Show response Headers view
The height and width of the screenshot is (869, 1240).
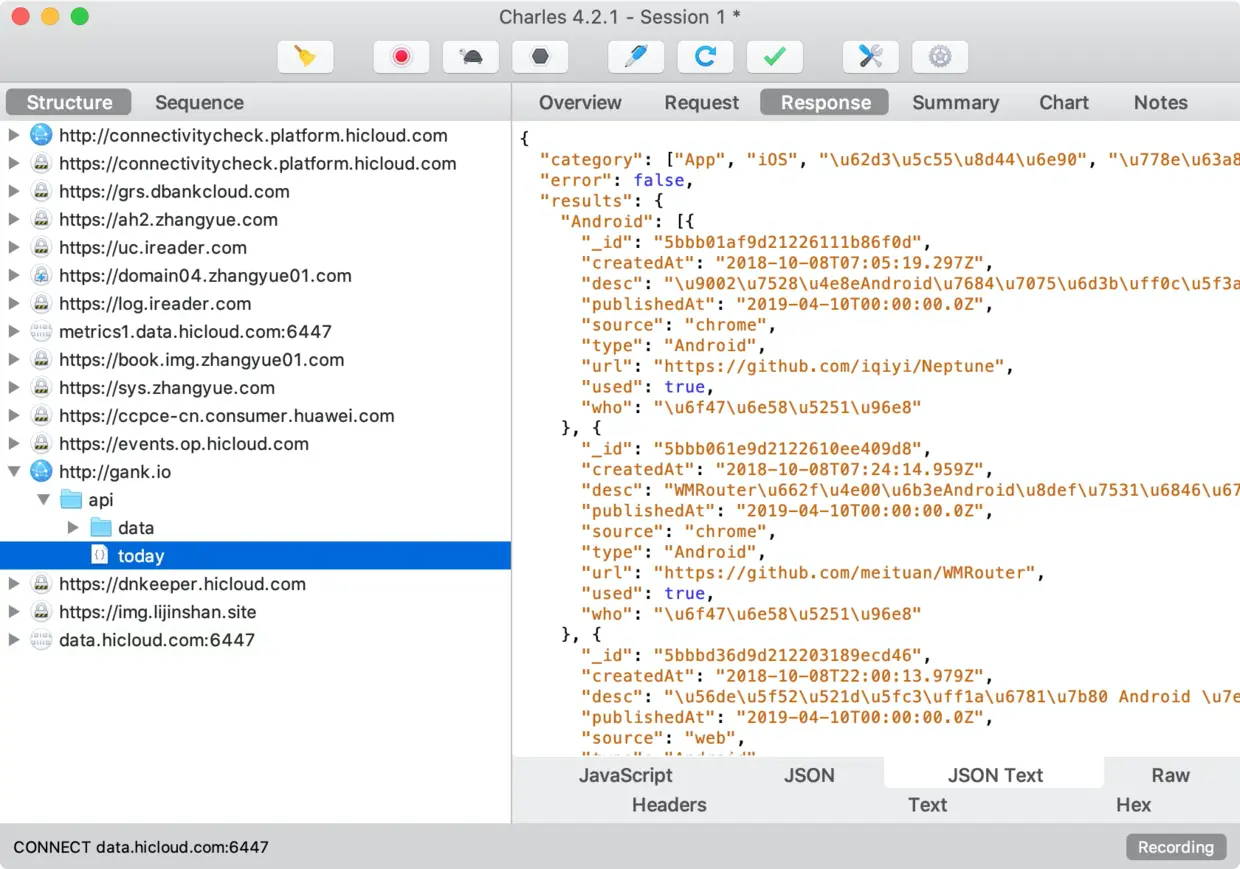click(x=669, y=805)
